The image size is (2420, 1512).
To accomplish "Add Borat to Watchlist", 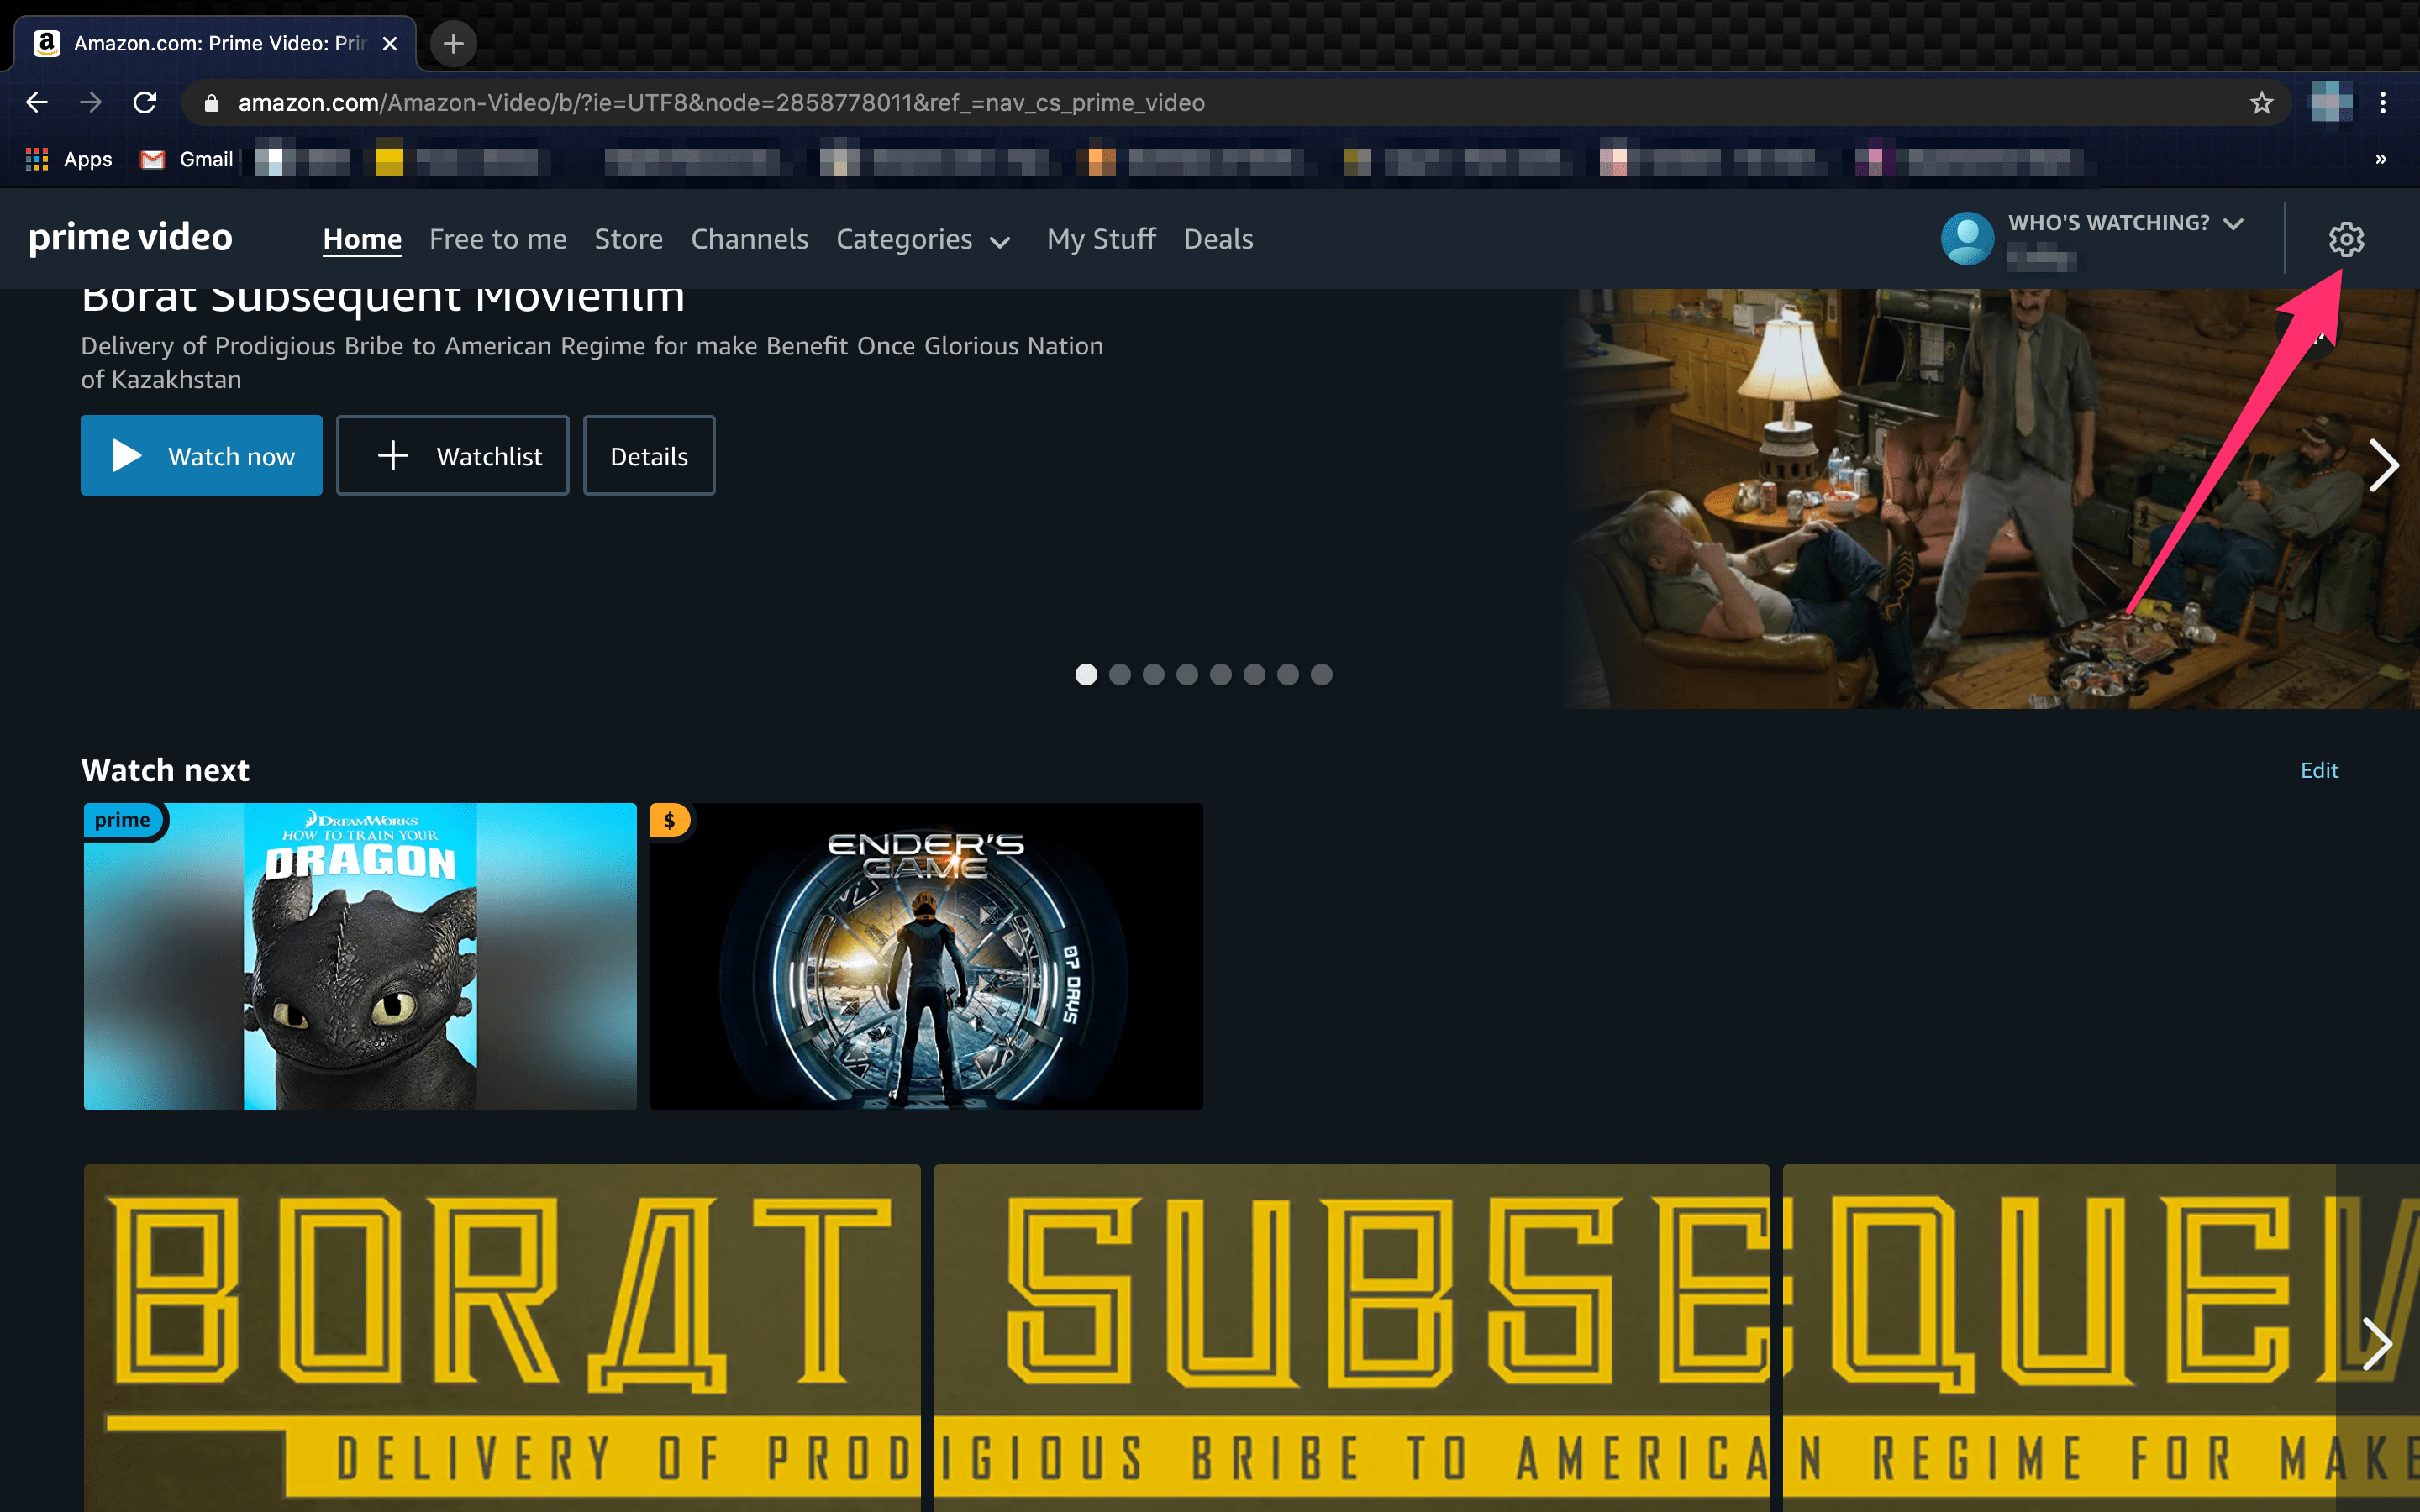I will tap(452, 456).
